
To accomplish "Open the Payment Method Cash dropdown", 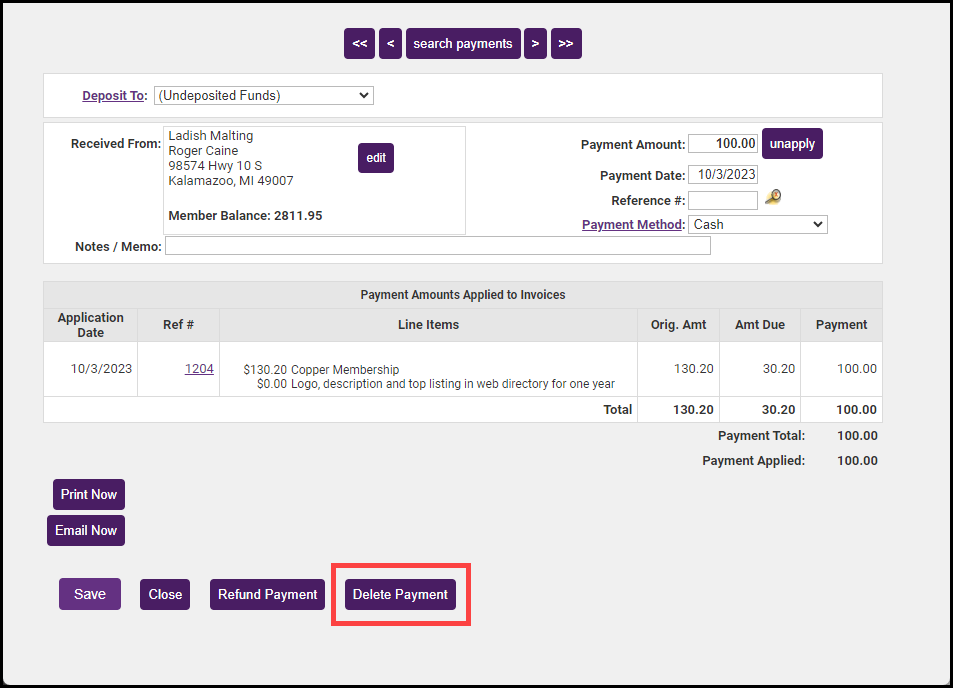I will [757, 225].
